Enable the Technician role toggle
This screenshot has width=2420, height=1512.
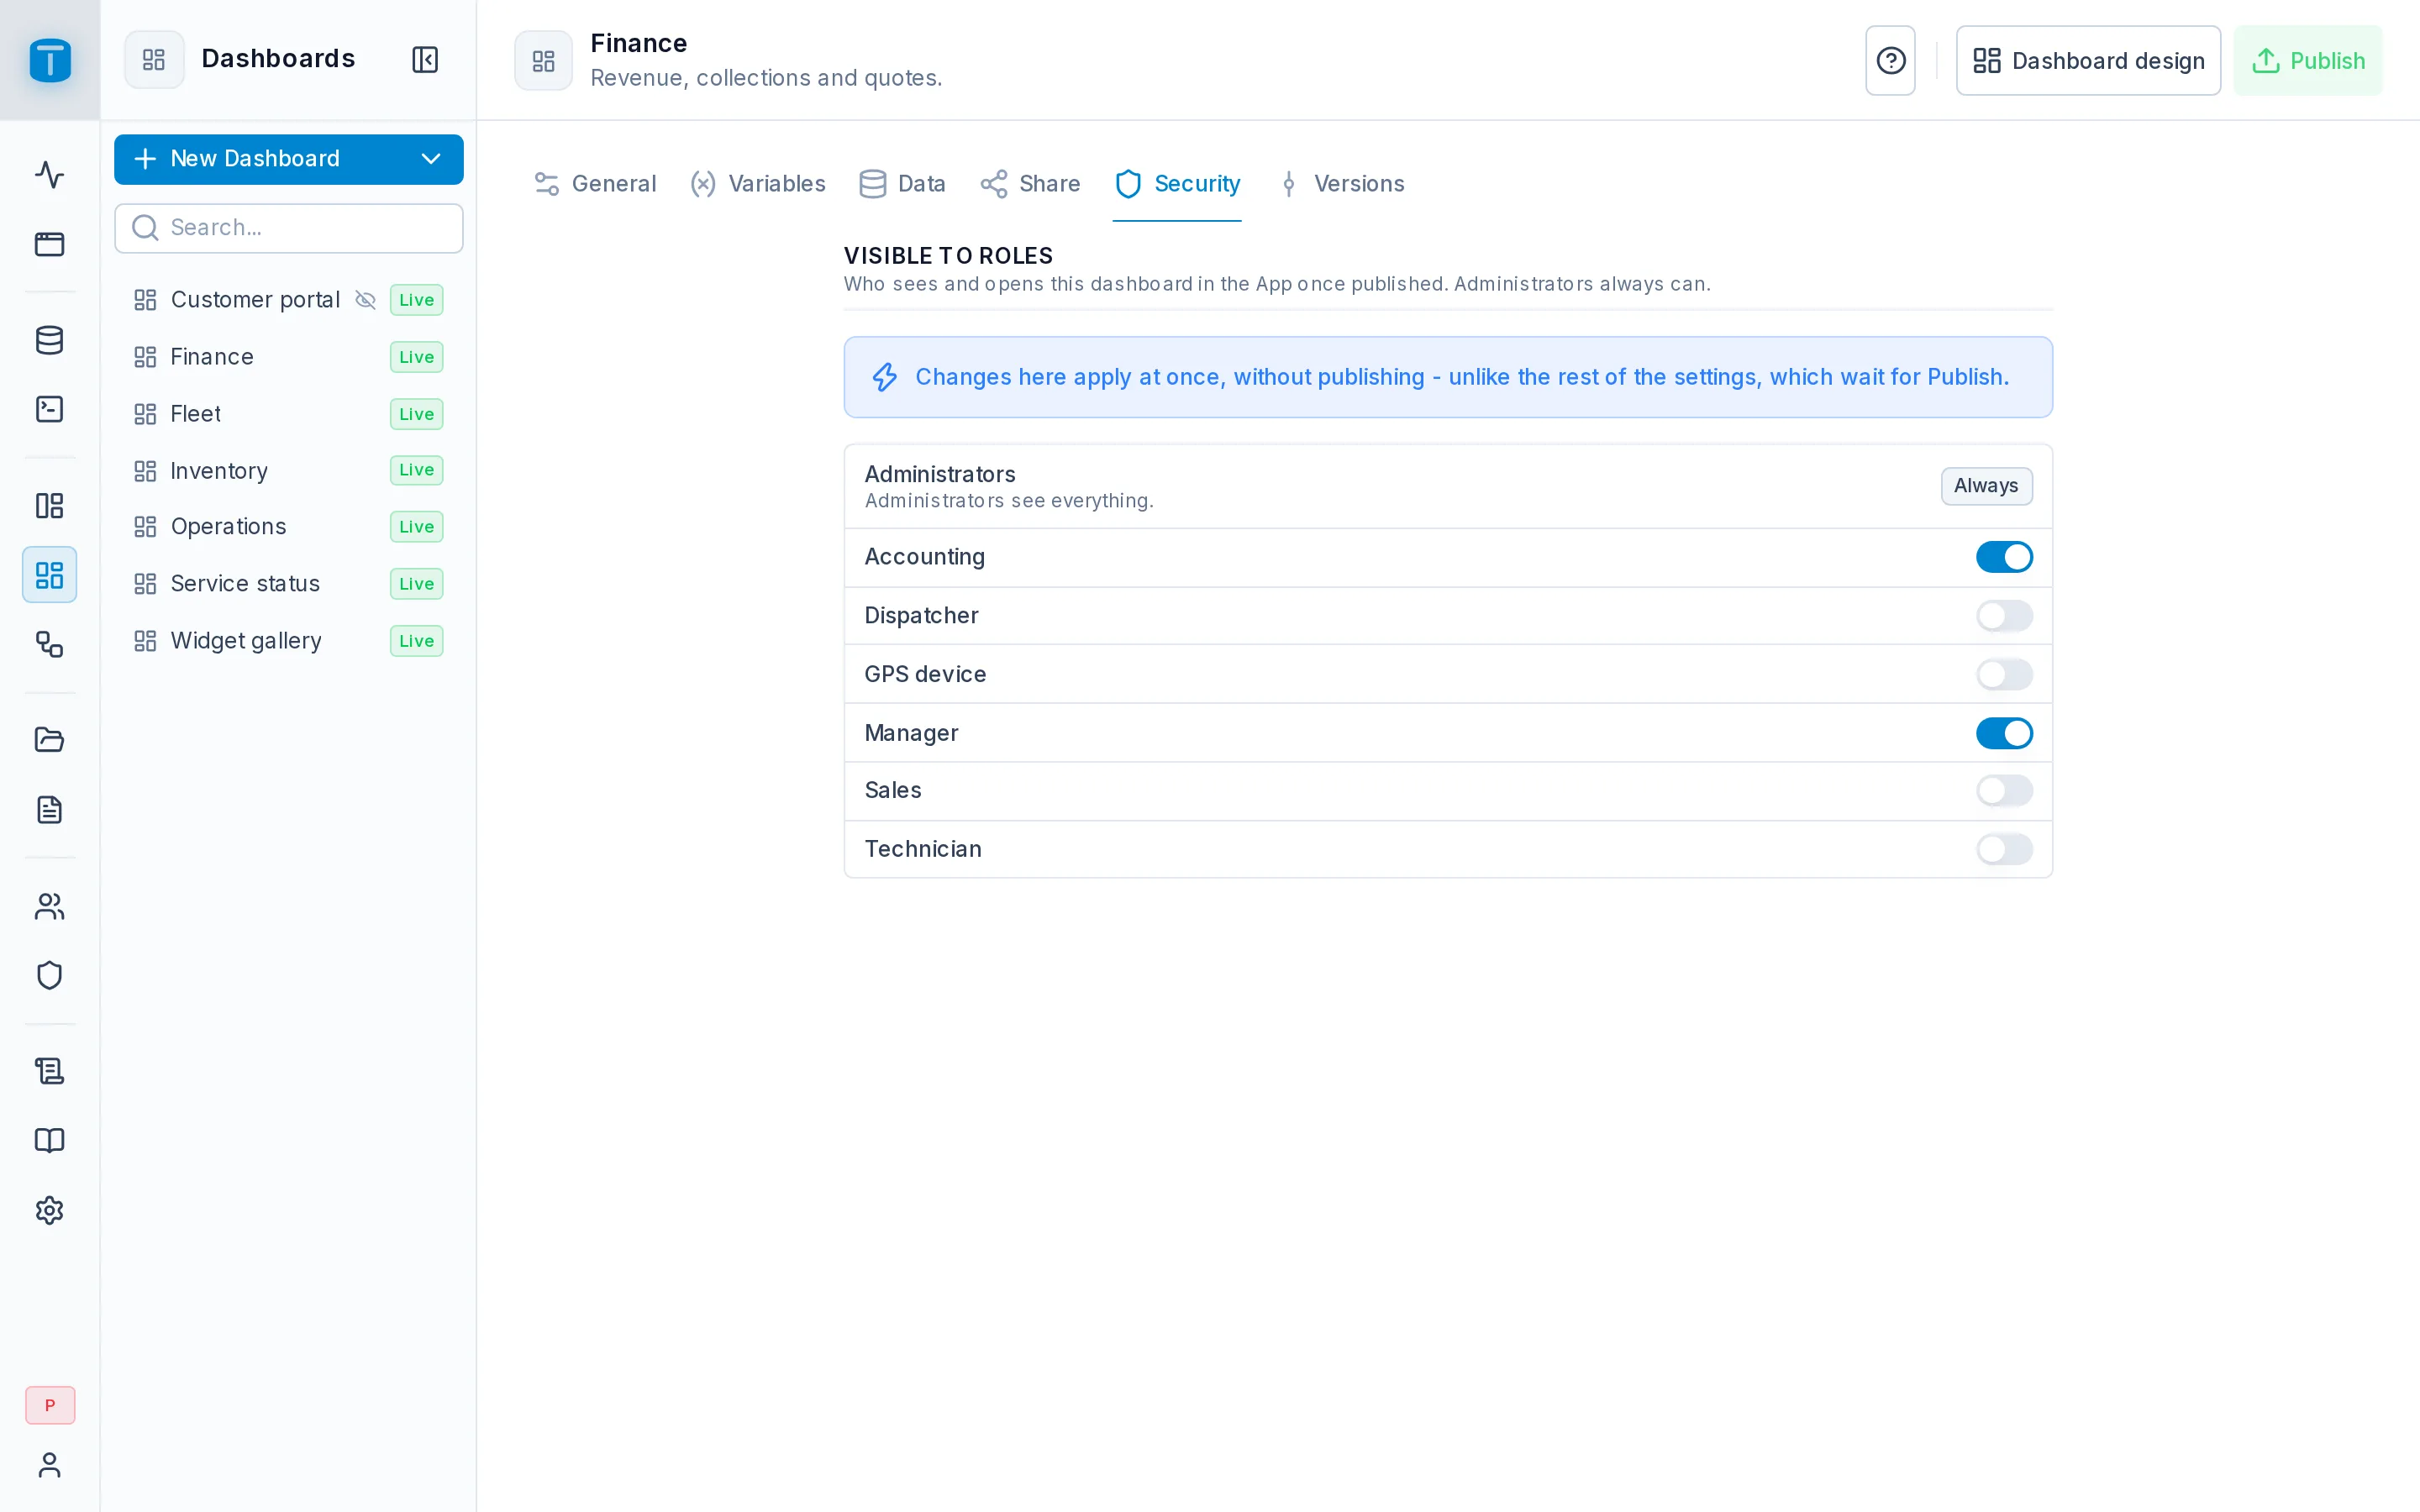(x=2004, y=849)
